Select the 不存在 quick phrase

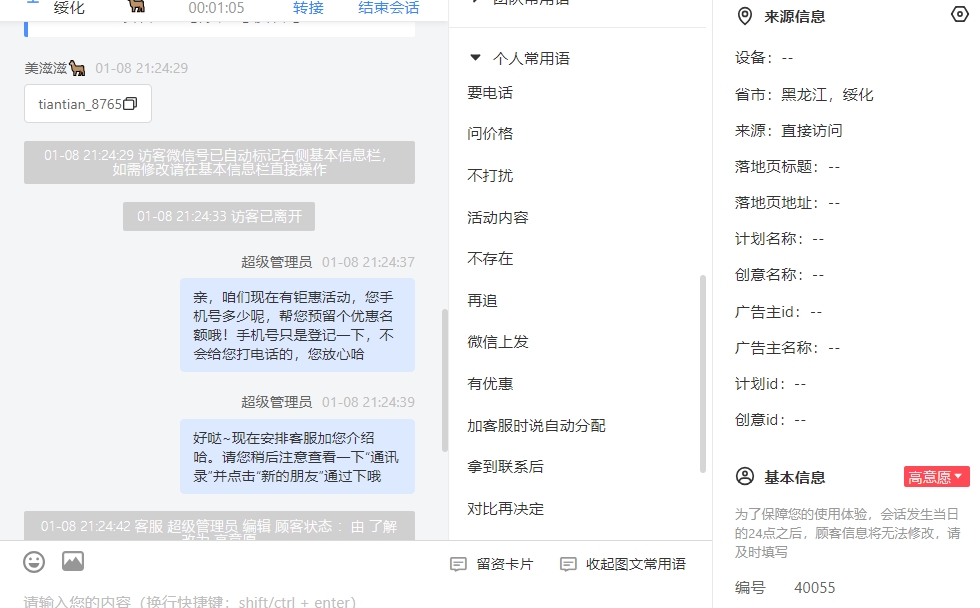pyautogui.click(x=490, y=259)
